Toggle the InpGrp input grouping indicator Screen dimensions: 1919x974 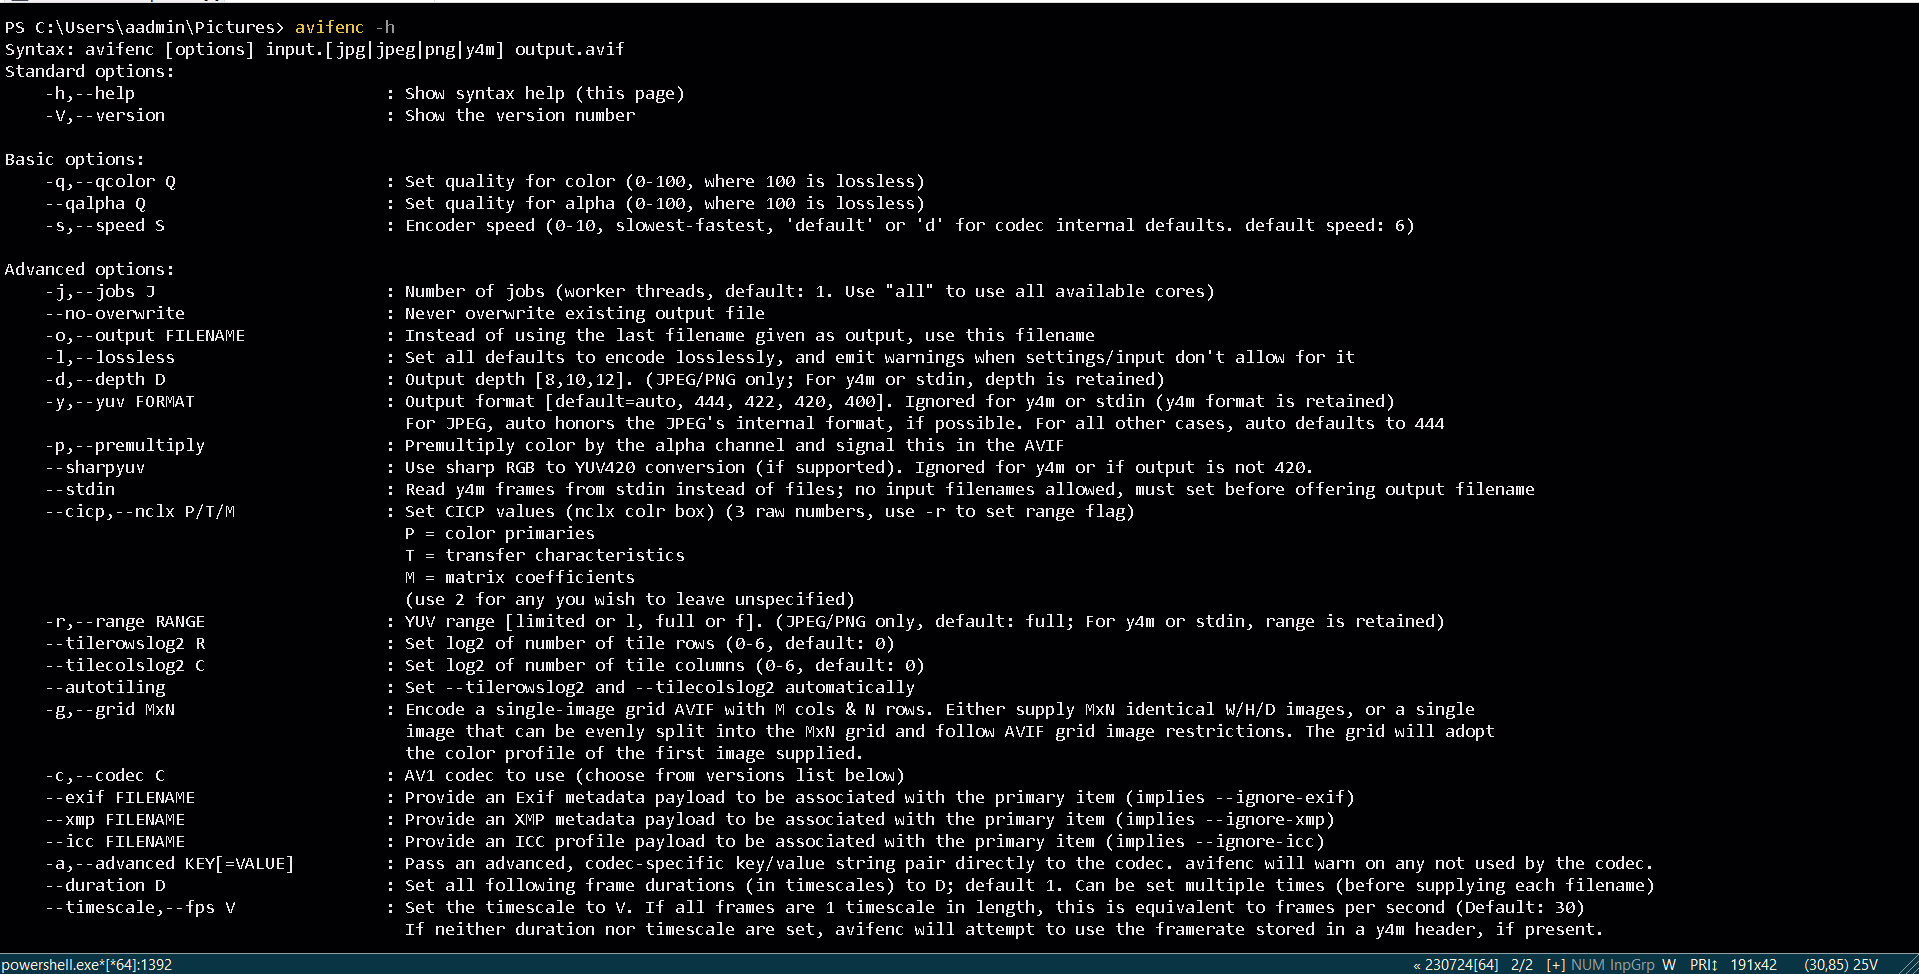point(1633,965)
